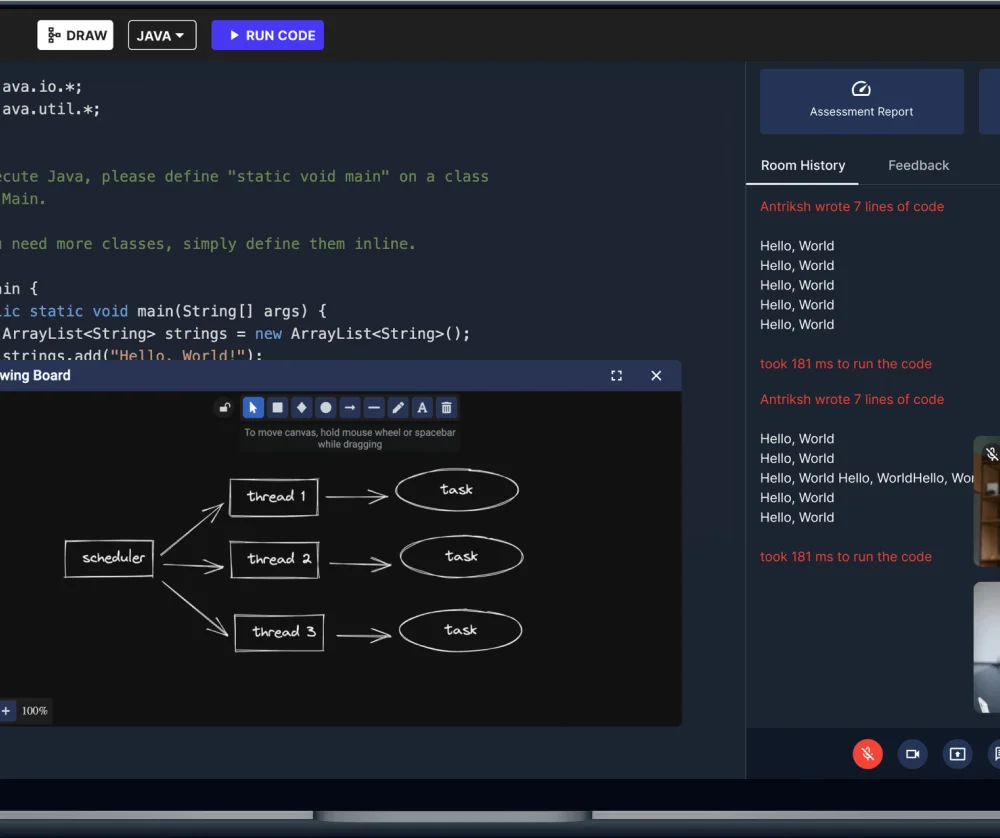Screen dimensions: 1000x838
Task: Unmute the microphone
Action: click(x=867, y=753)
